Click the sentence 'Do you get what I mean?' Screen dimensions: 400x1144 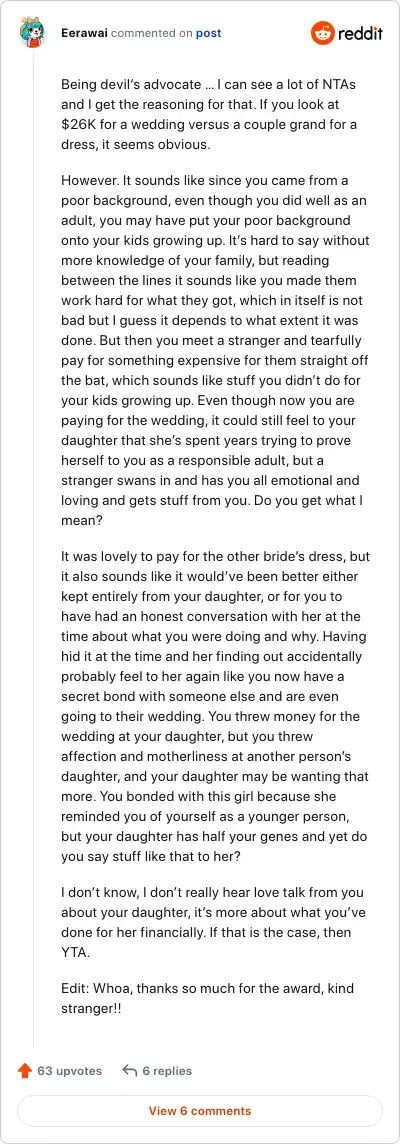215,513
